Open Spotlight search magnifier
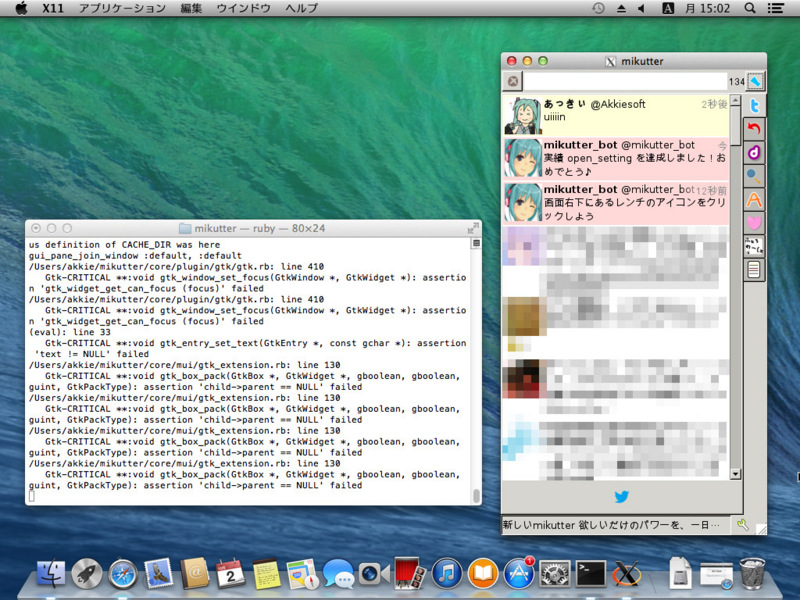 coord(749,8)
